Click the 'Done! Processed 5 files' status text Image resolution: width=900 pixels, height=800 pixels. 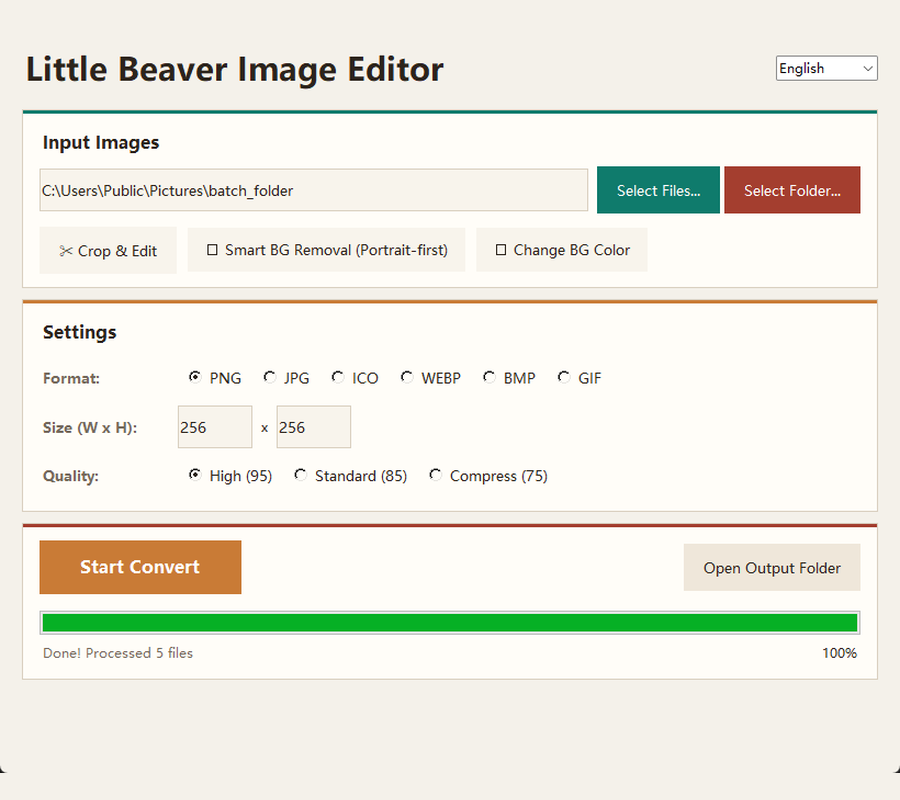tap(118, 653)
